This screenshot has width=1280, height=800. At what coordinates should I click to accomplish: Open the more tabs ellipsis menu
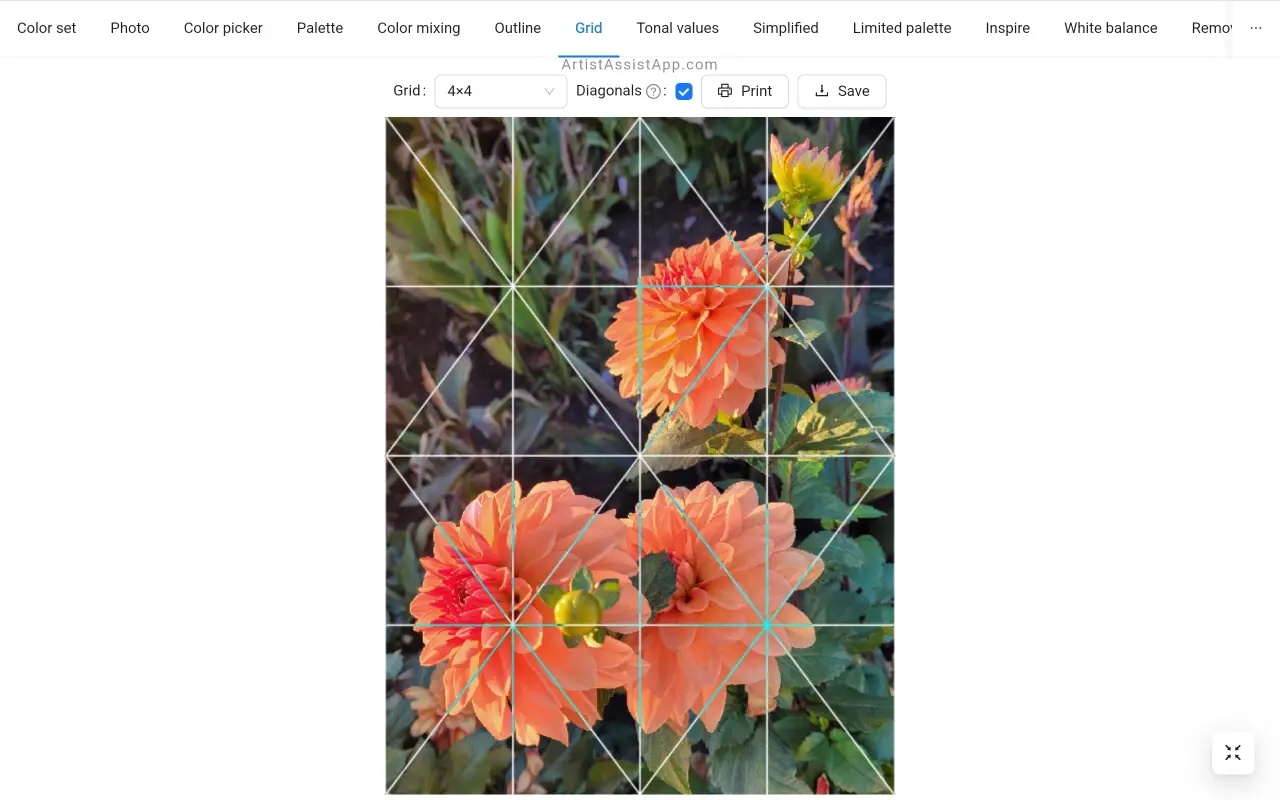click(1256, 28)
